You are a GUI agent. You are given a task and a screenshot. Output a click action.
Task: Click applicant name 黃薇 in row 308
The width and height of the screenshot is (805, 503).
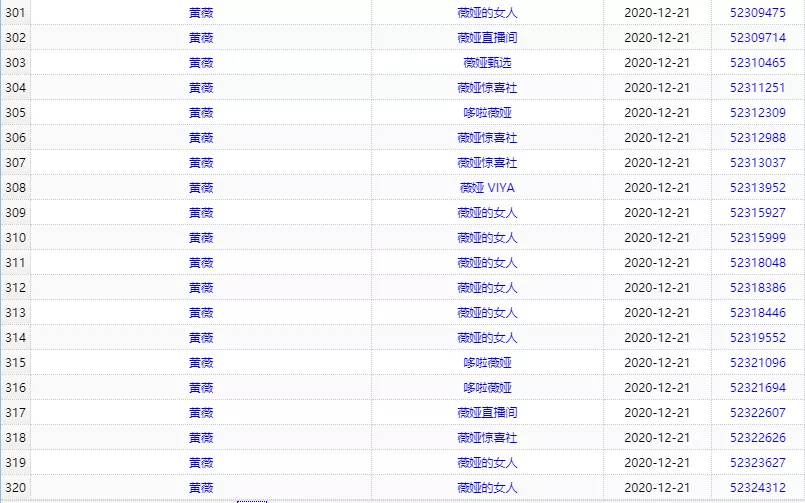point(201,188)
